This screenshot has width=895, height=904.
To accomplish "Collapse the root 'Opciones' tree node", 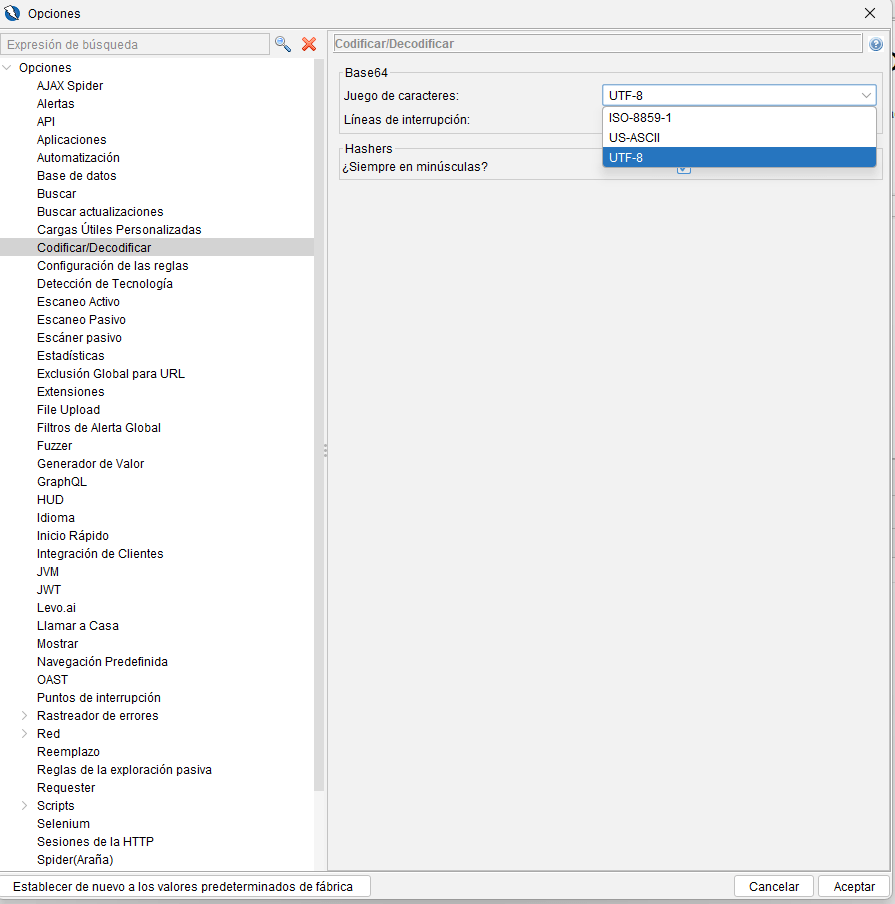I will click(8, 68).
